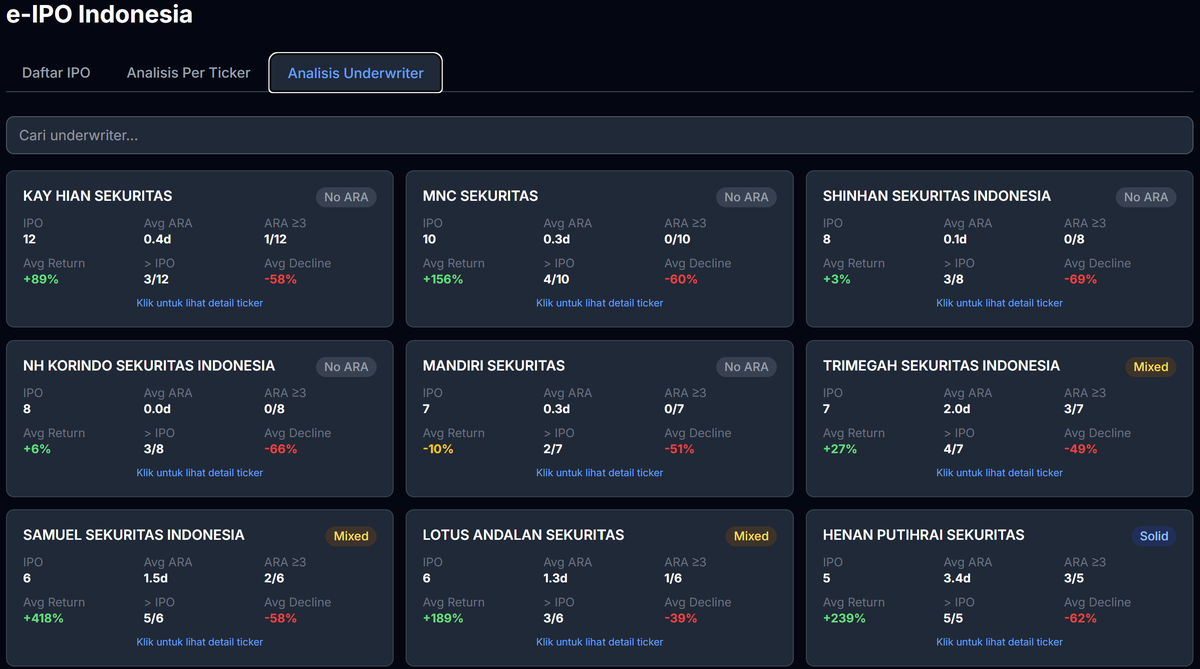Image resolution: width=1200 pixels, height=669 pixels.
Task: Click the SAMUEL SEKURITAS INDONESIA card title
Action: (134, 535)
